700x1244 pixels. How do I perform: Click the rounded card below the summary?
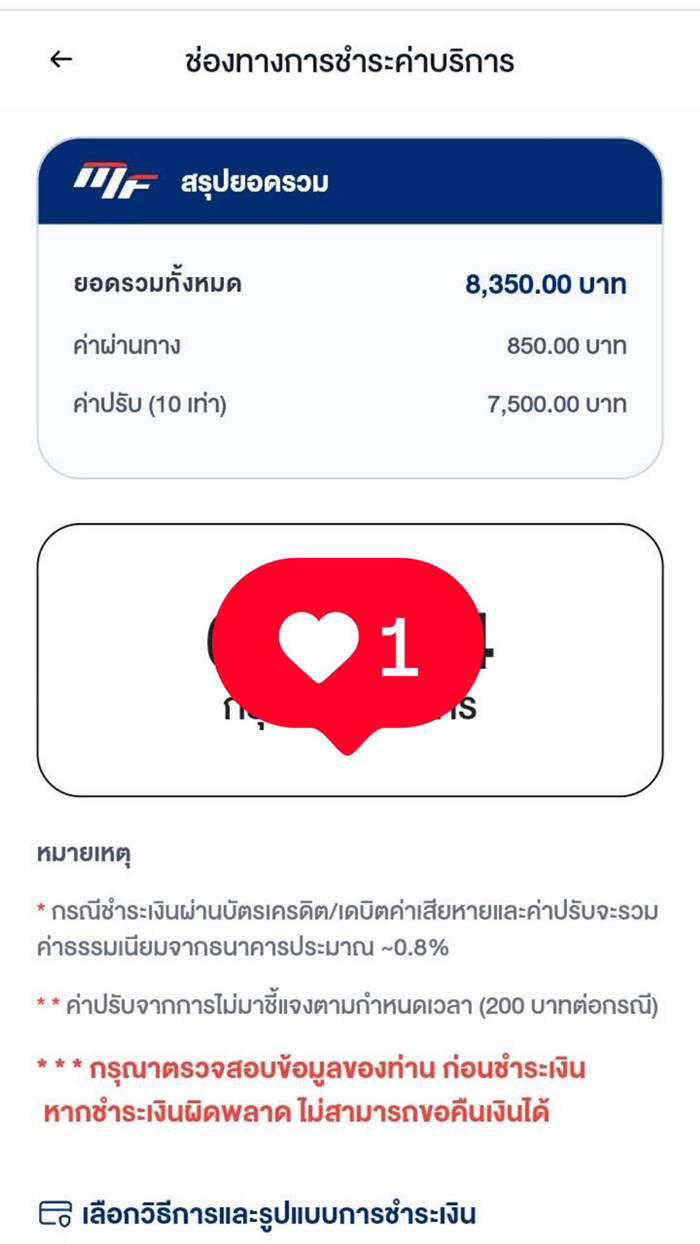(350, 652)
